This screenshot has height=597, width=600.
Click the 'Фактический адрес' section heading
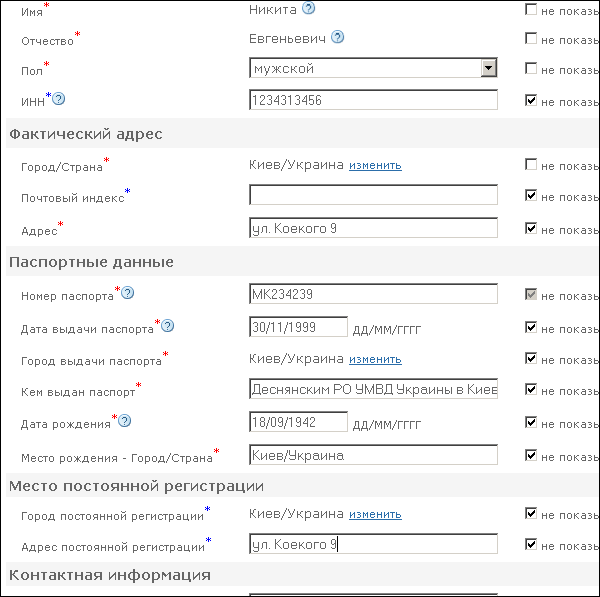(x=86, y=134)
